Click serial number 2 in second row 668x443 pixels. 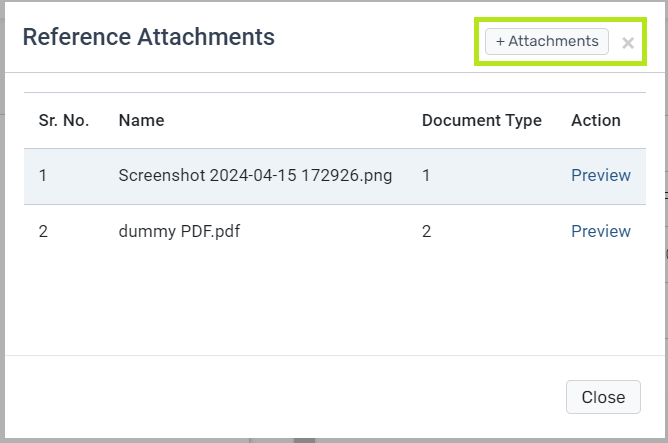pyautogui.click(x=43, y=231)
